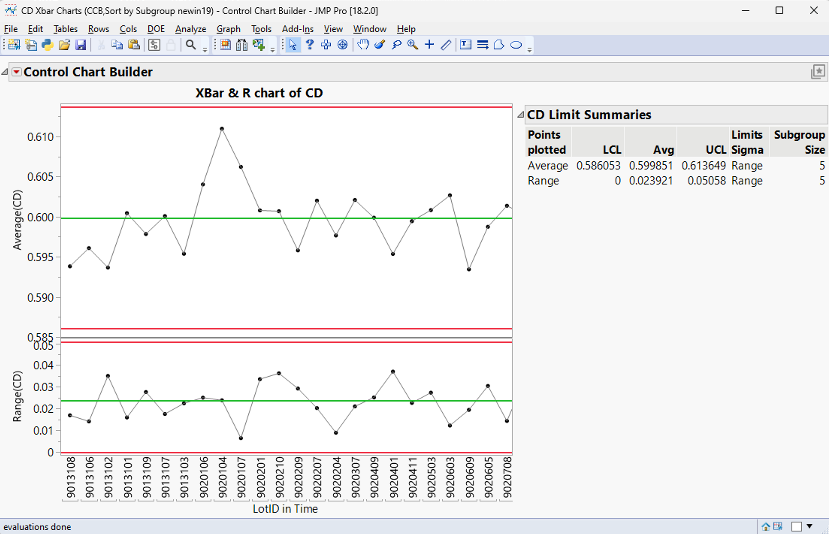Expand the tools toolbar overflow arrow
829x534 pixels.
529,50
